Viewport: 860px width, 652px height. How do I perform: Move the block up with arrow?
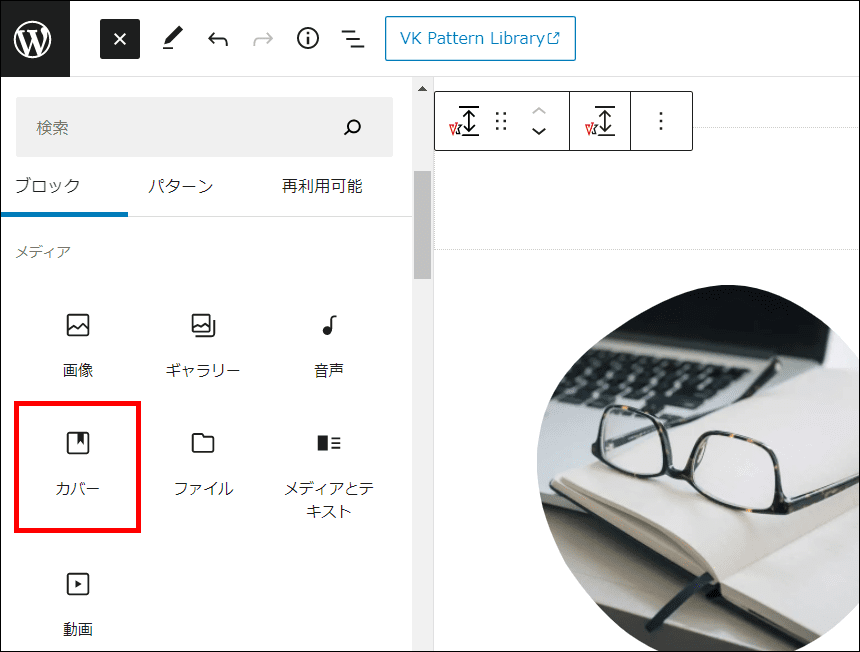539,111
